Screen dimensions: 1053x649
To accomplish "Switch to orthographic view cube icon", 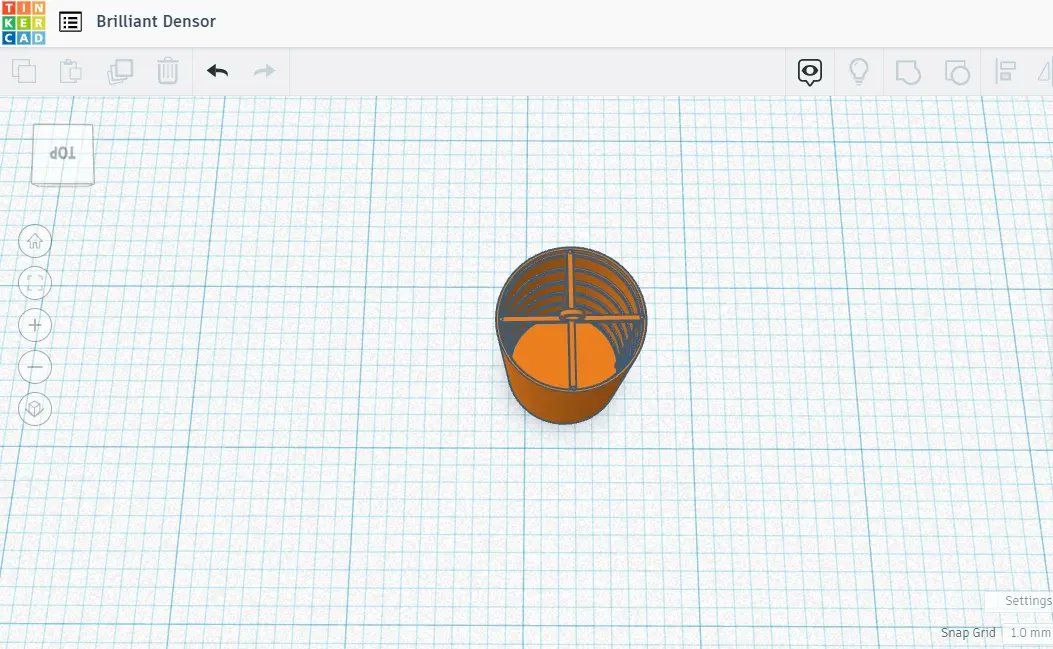I will click(x=35, y=409).
